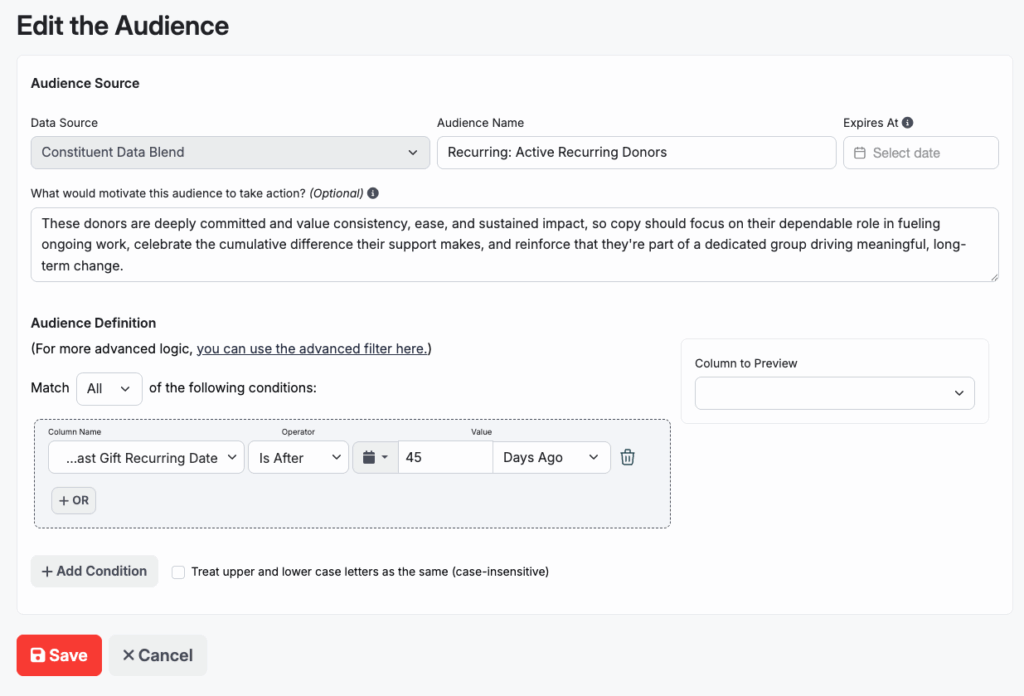This screenshot has height=696, width=1024.
Task: Add an OR clause to condition
Action: pyautogui.click(x=74, y=500)
